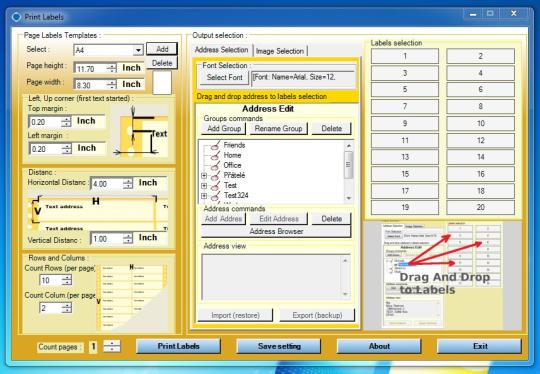Click Delete under Page Labels Templates
Viewport: 540px width, 374px height.
coord(162,63)
